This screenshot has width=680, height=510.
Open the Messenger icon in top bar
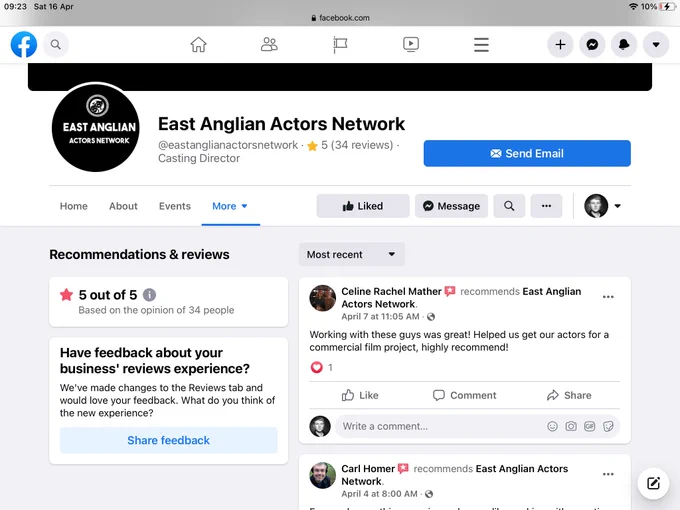pos(592,44)
